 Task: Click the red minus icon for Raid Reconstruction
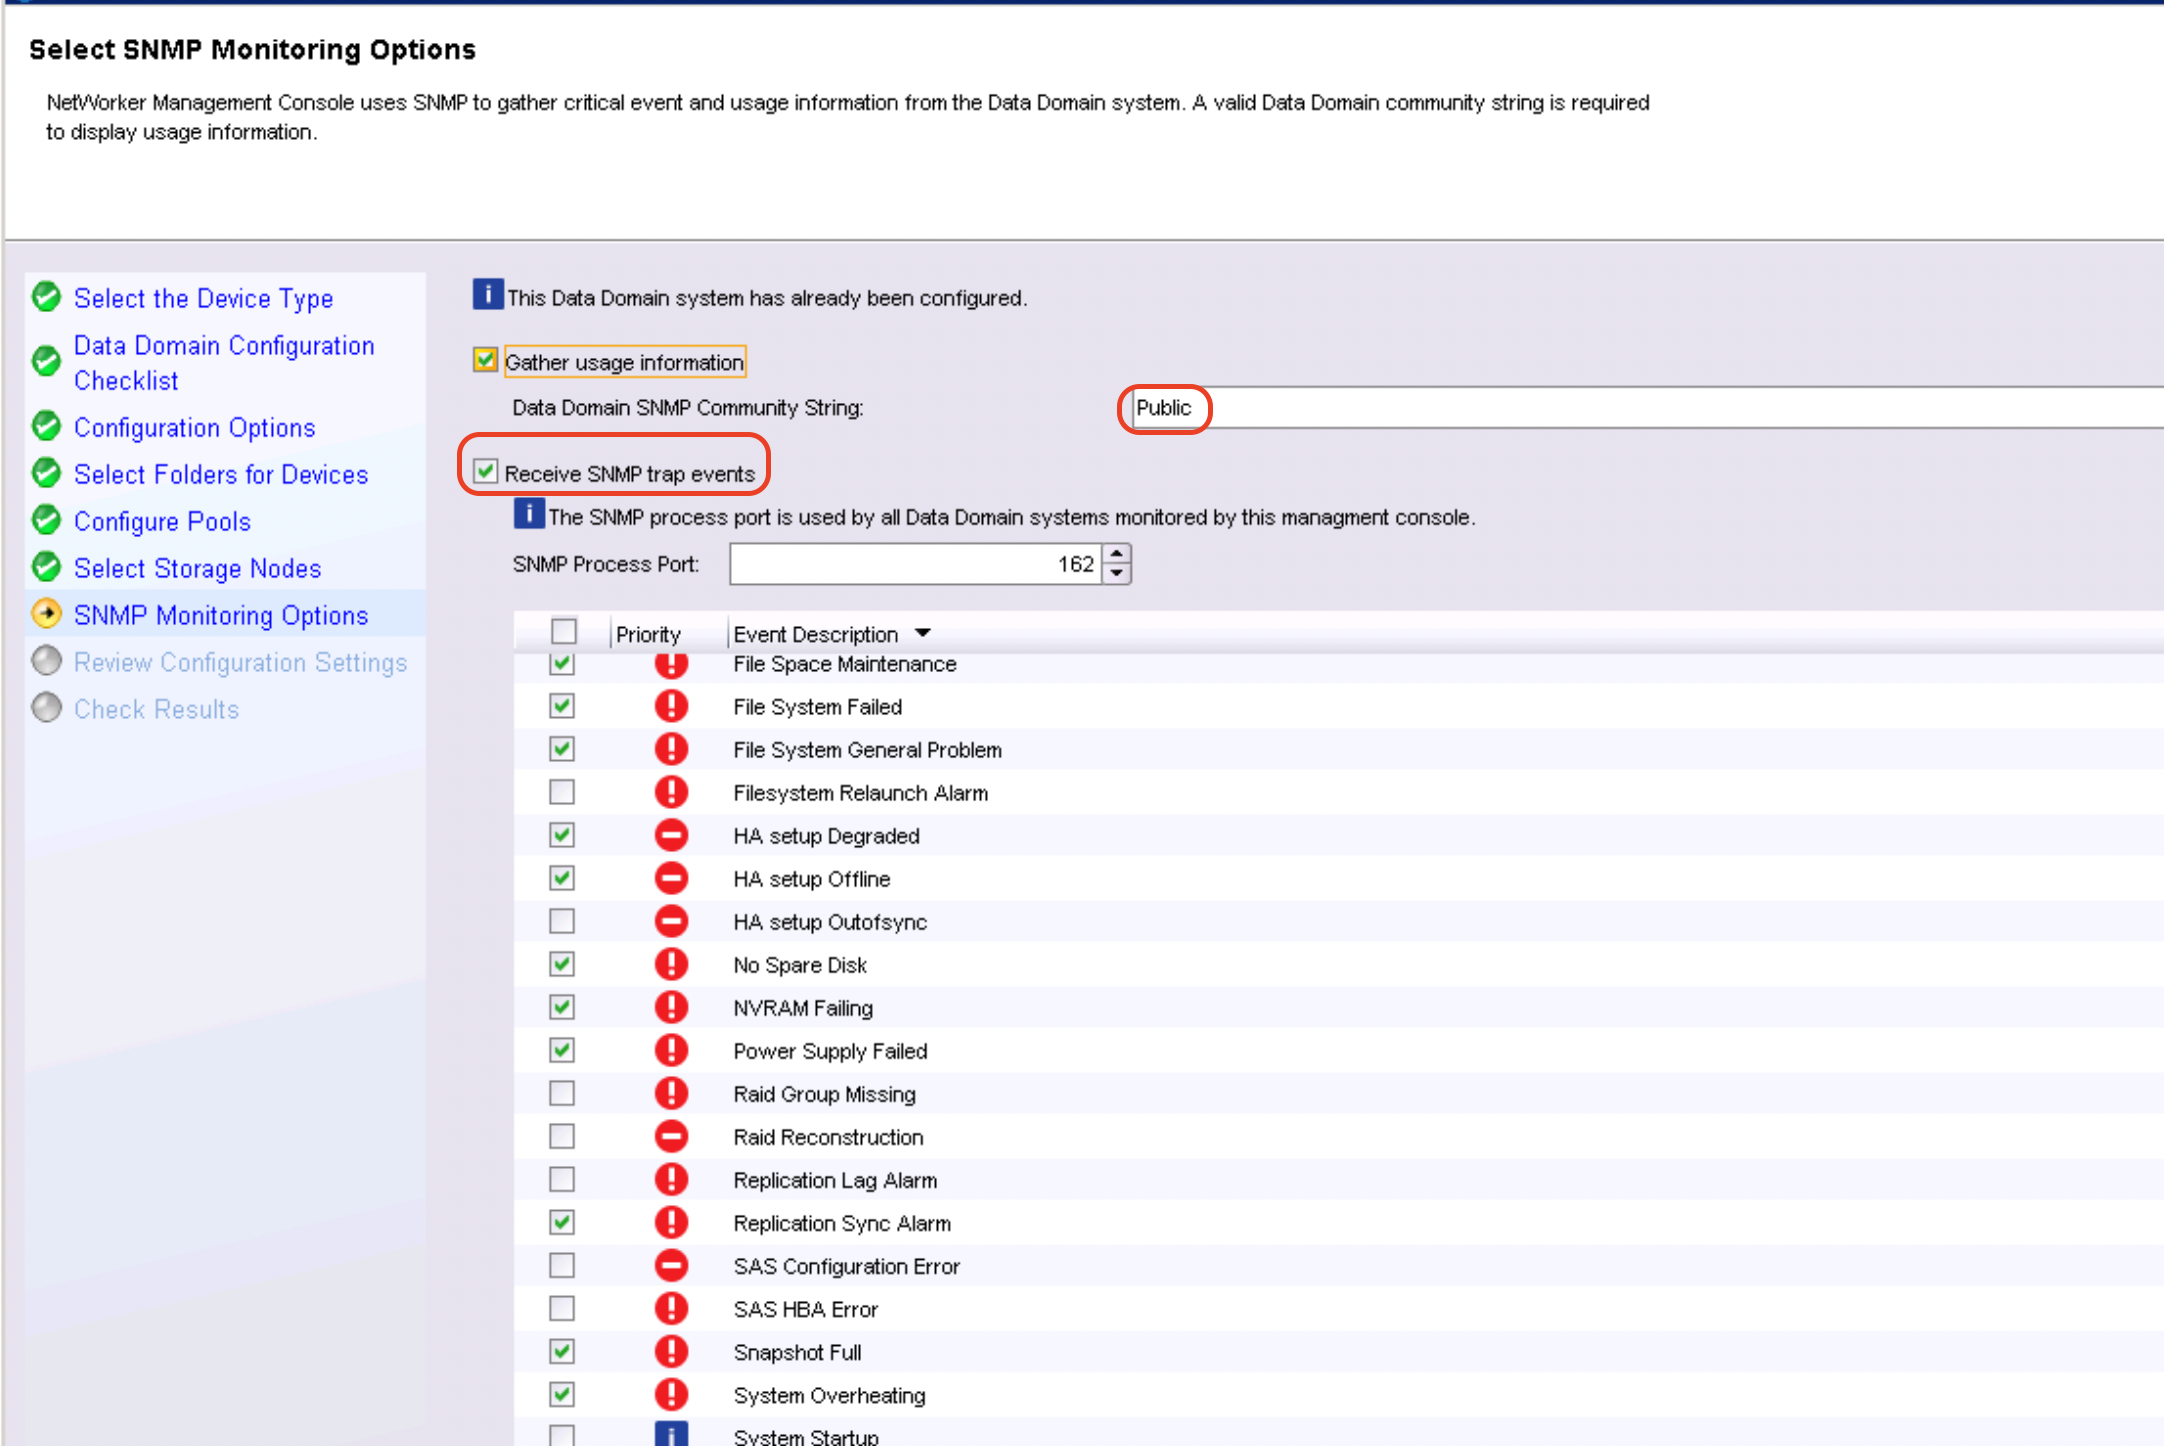tap(671, 1136)
